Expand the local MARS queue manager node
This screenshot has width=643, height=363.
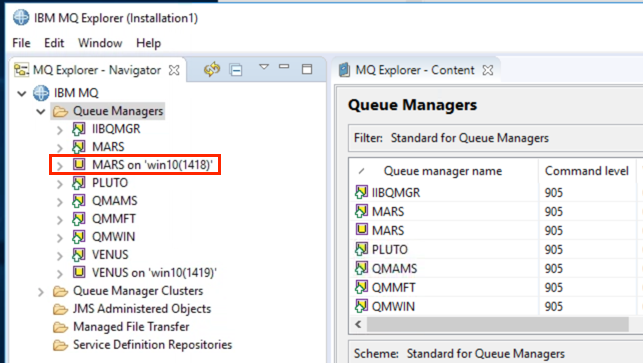tap(60, 148)
